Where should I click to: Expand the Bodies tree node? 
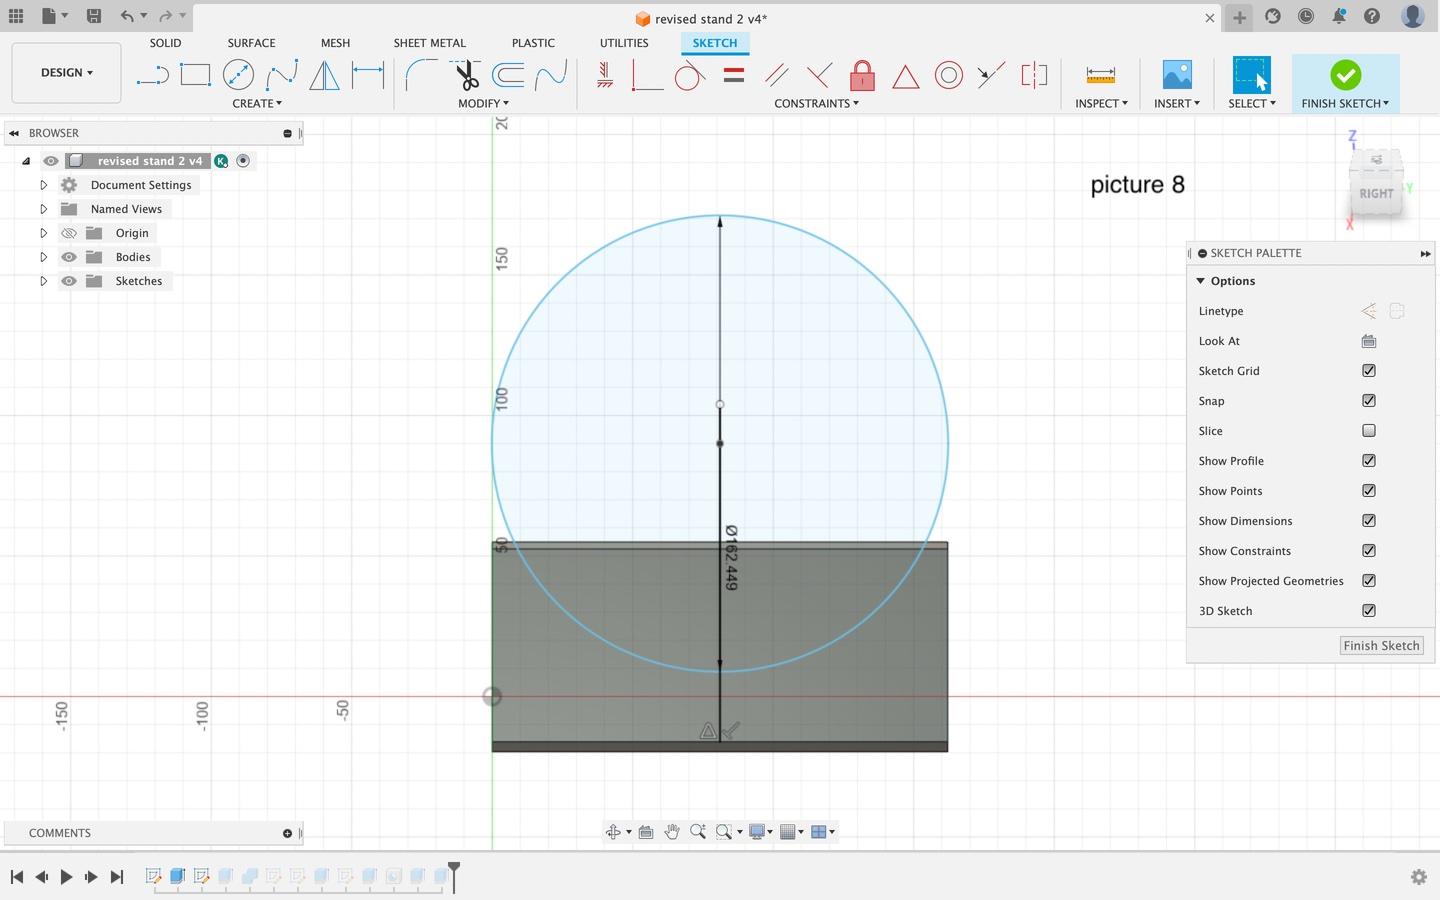coord(43,257)
